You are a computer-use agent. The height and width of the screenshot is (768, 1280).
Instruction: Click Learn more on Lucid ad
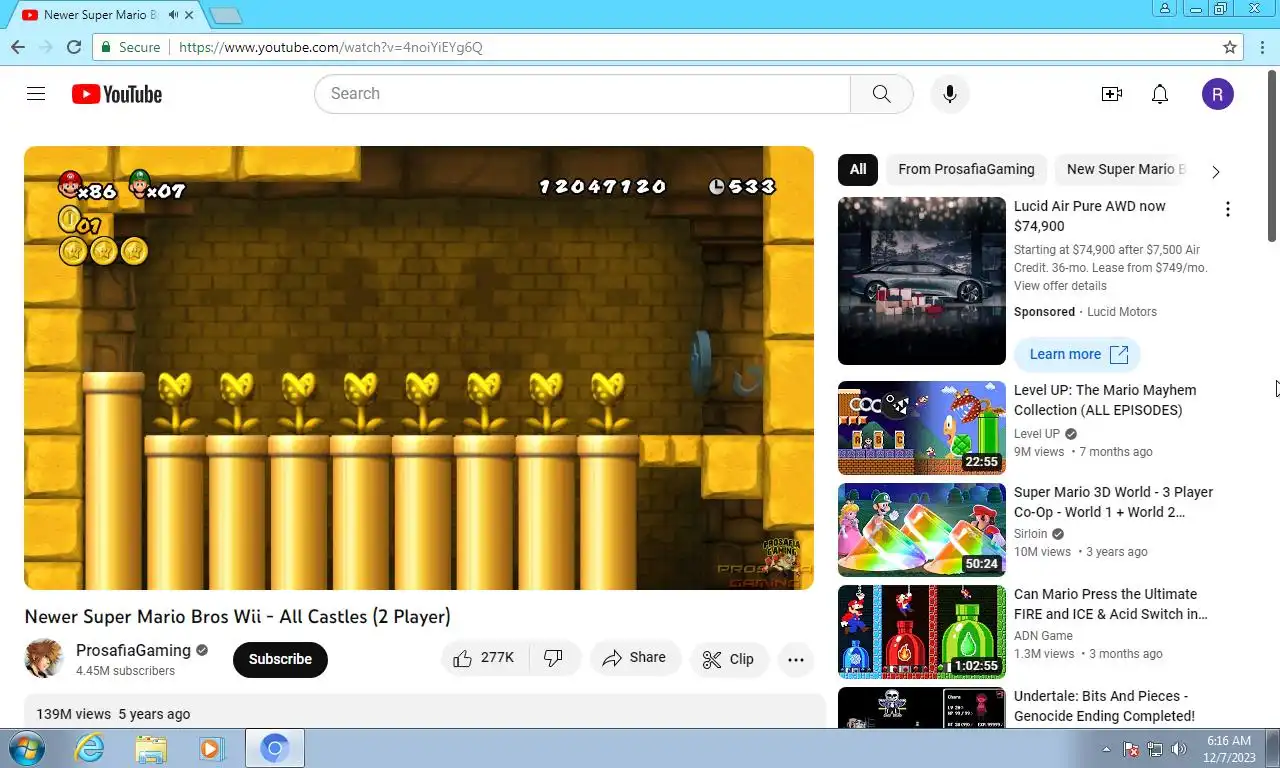coord(1077,354)
